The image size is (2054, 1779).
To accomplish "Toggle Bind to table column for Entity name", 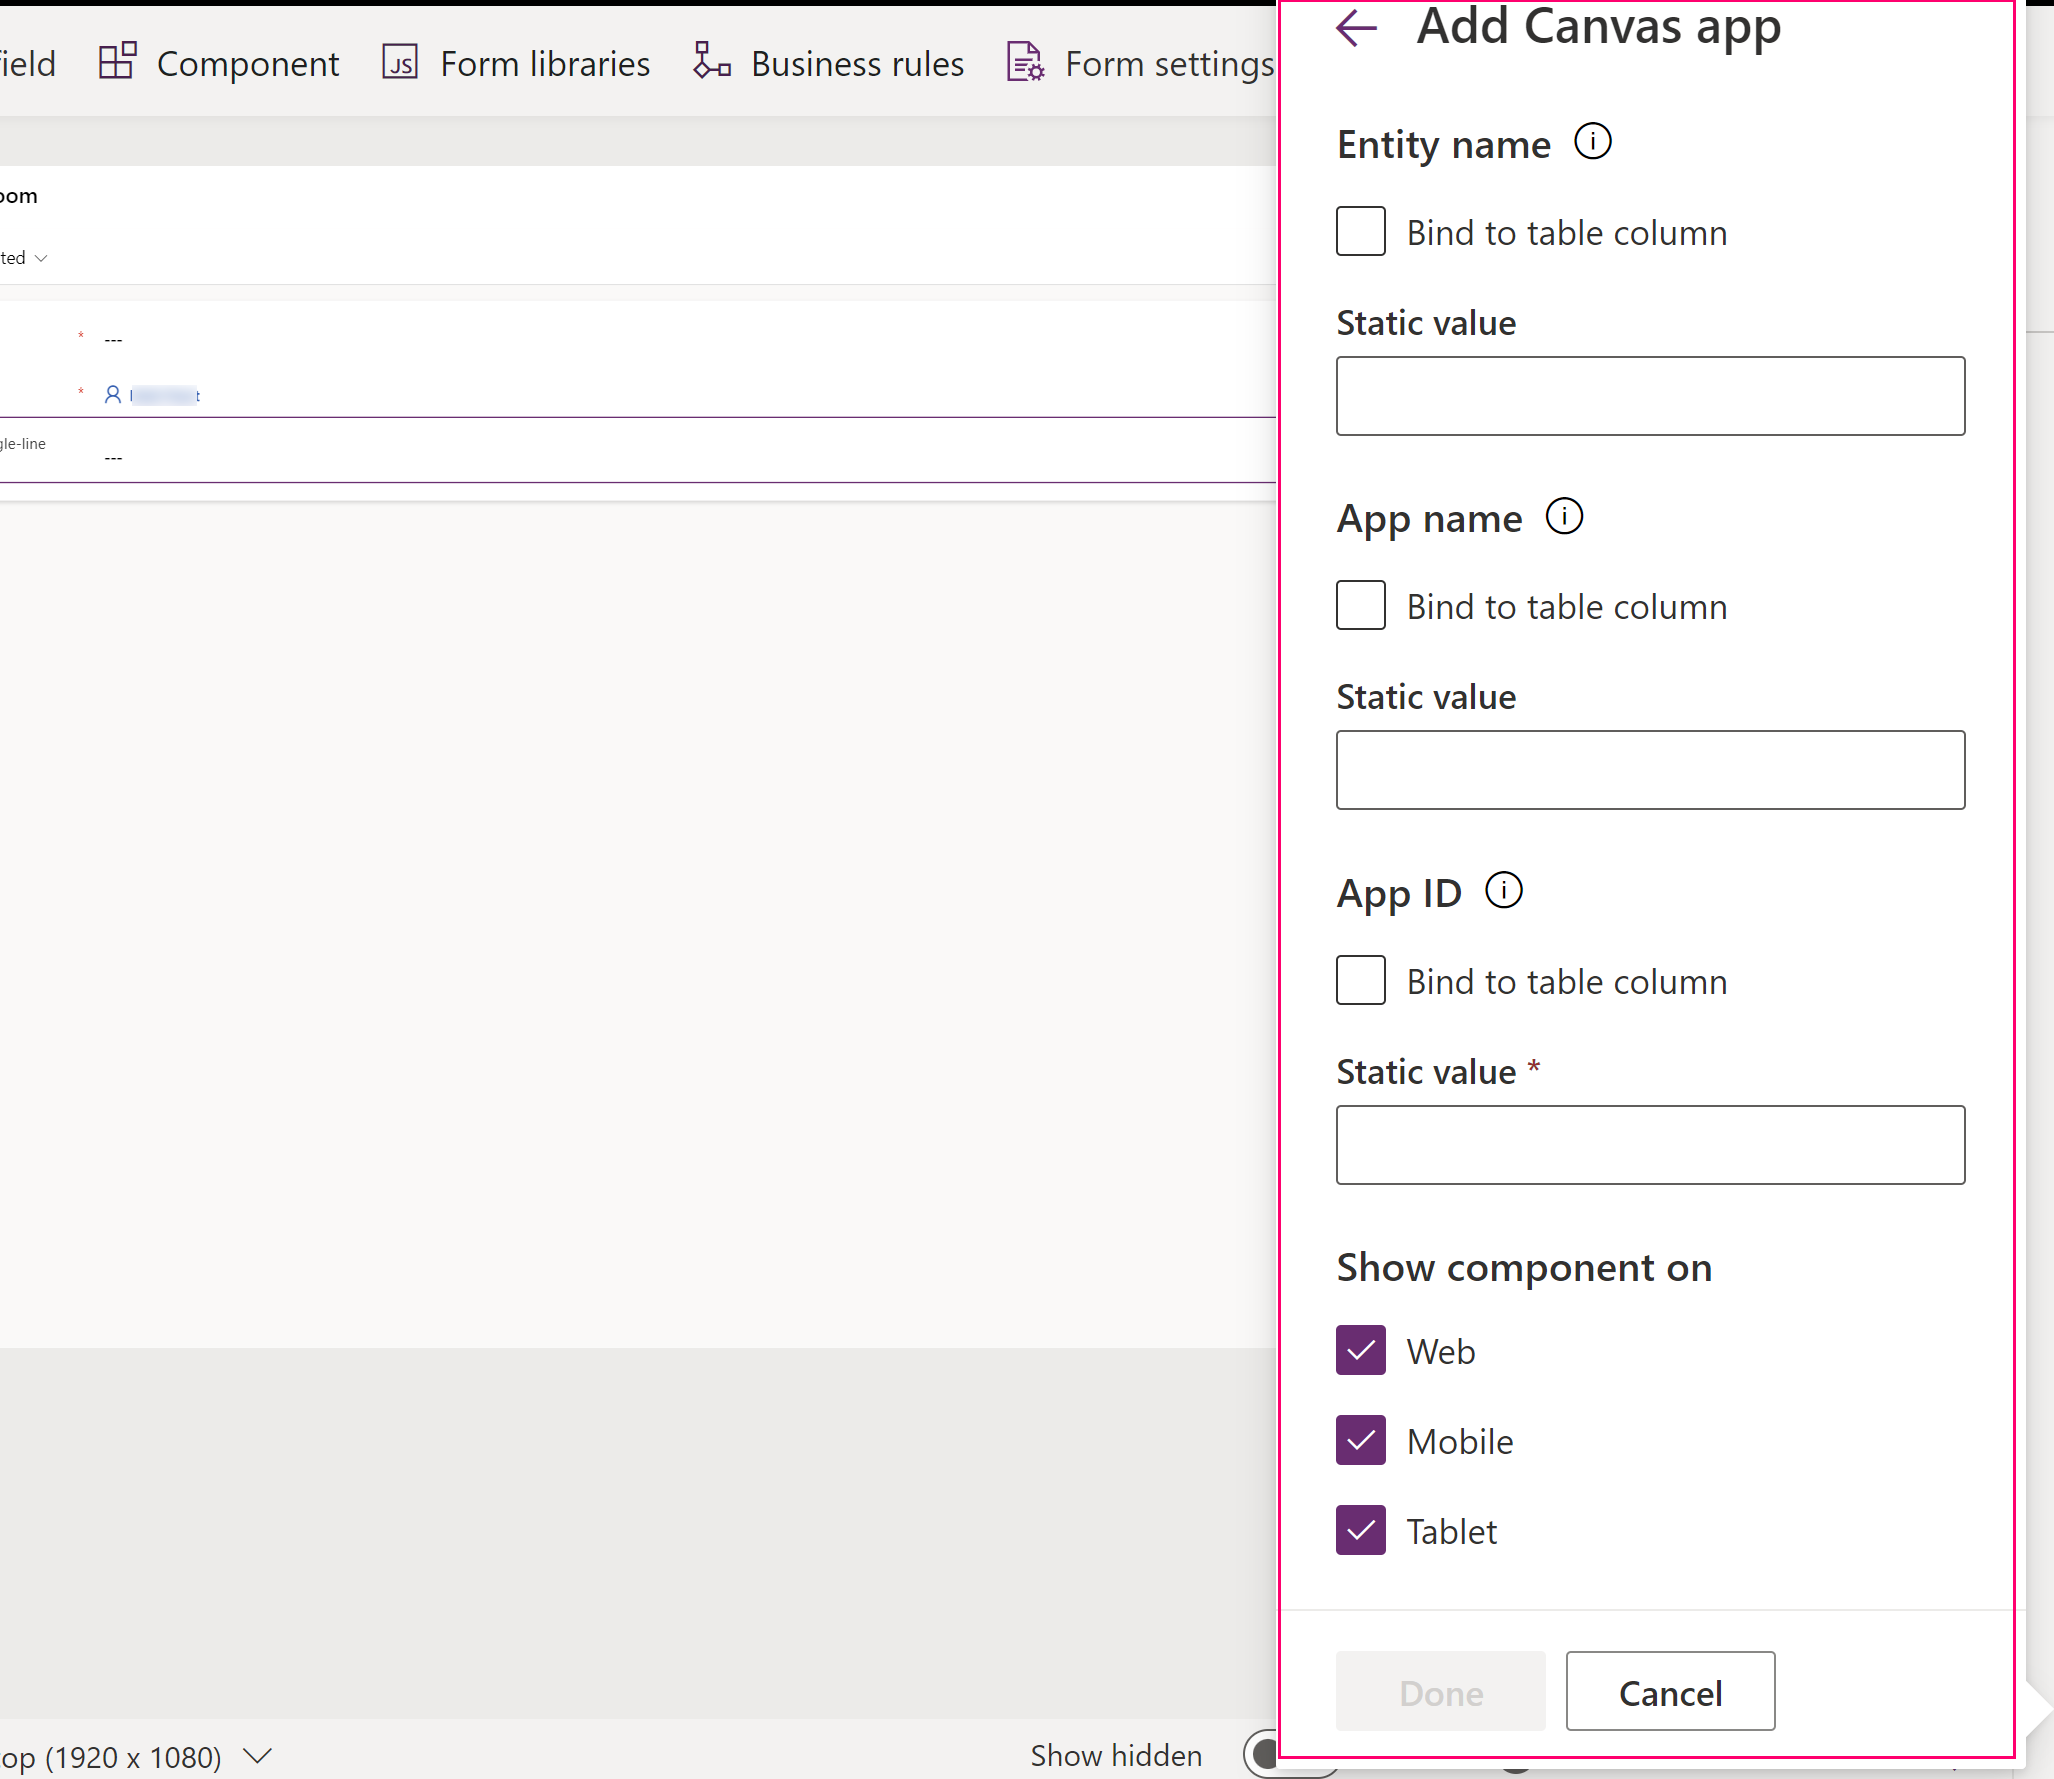I will (x=1359, y=230).
